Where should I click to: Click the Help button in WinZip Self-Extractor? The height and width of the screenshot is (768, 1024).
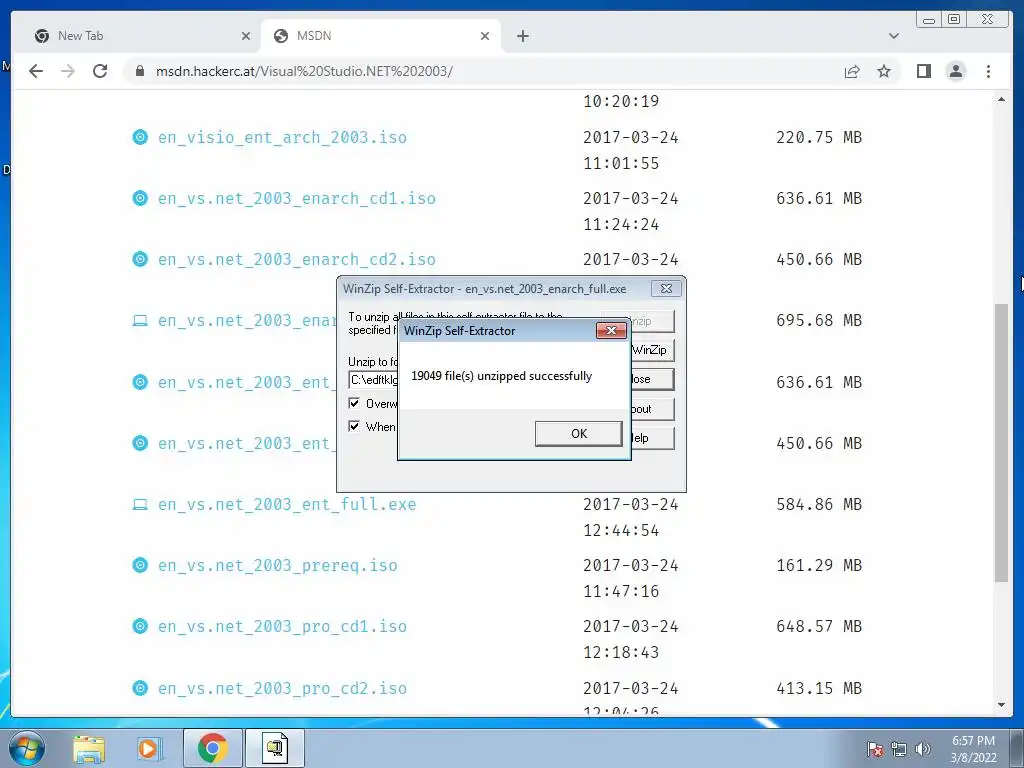click(x=652, y=438)
